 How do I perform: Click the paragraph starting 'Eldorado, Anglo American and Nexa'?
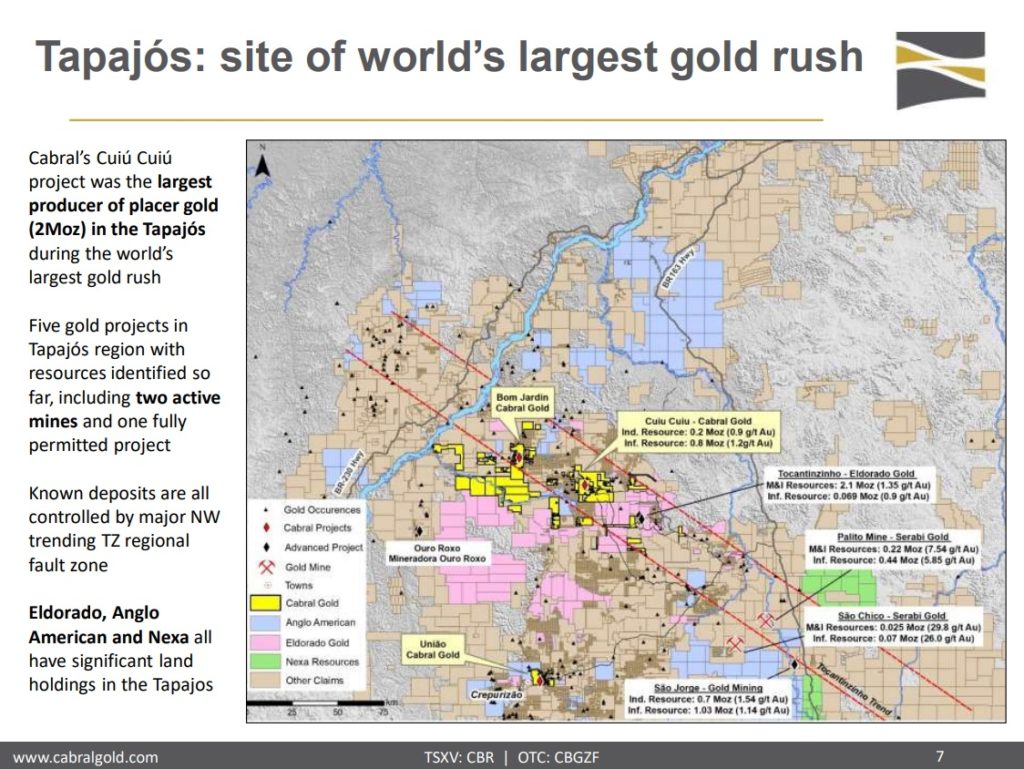(121, 648)
